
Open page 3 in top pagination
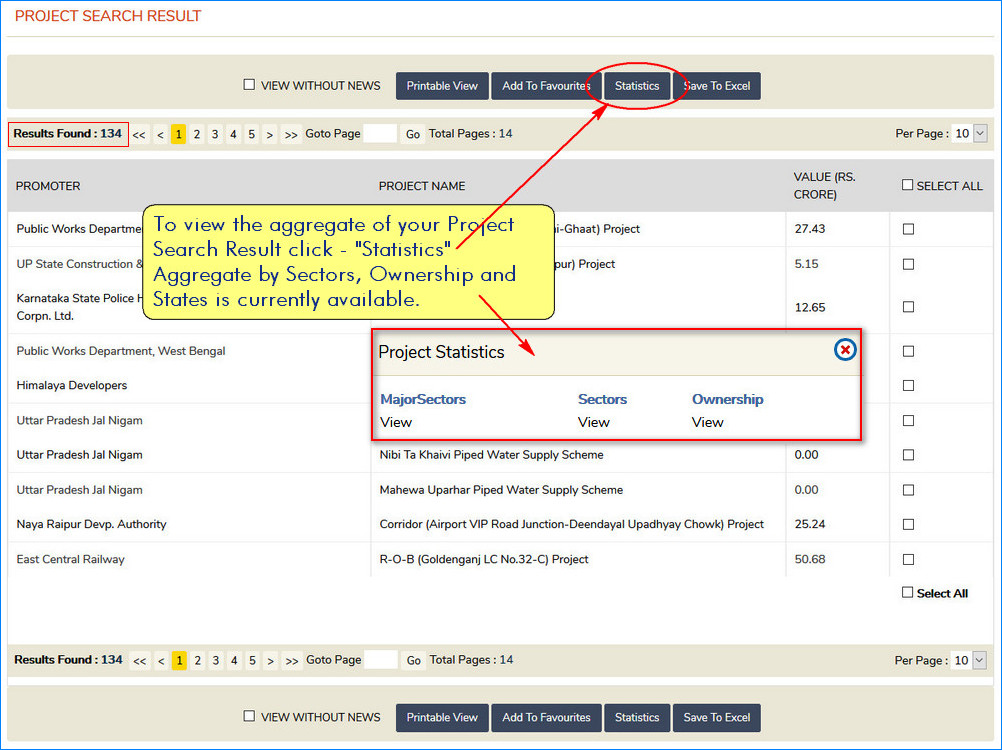click(x=215, y=135)
